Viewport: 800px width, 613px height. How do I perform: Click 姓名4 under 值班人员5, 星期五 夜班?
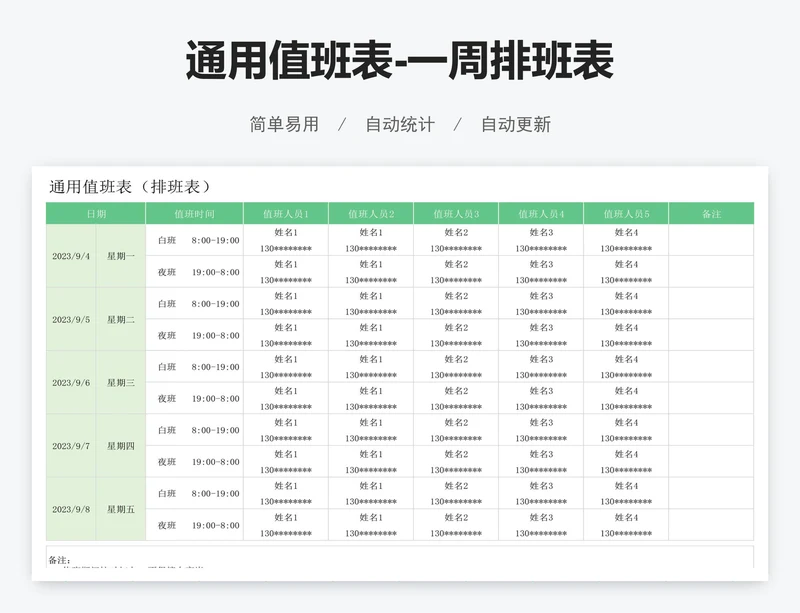(626, 518)
